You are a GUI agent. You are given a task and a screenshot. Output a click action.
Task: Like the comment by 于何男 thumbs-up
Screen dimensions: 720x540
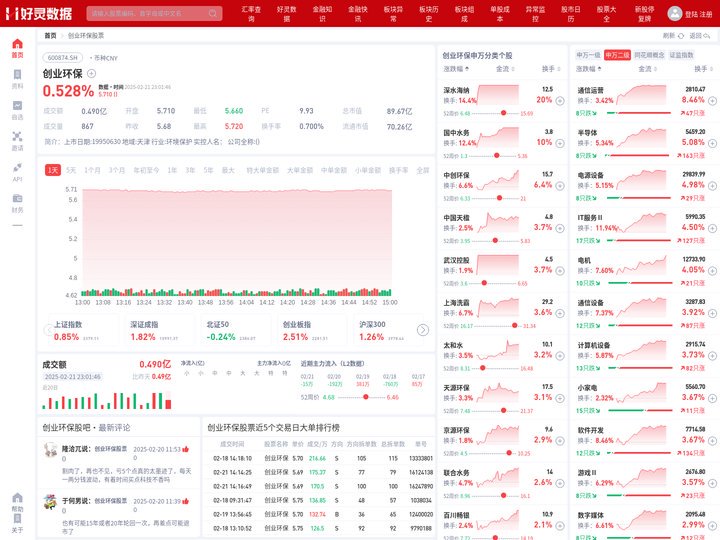tap(186, 501)
